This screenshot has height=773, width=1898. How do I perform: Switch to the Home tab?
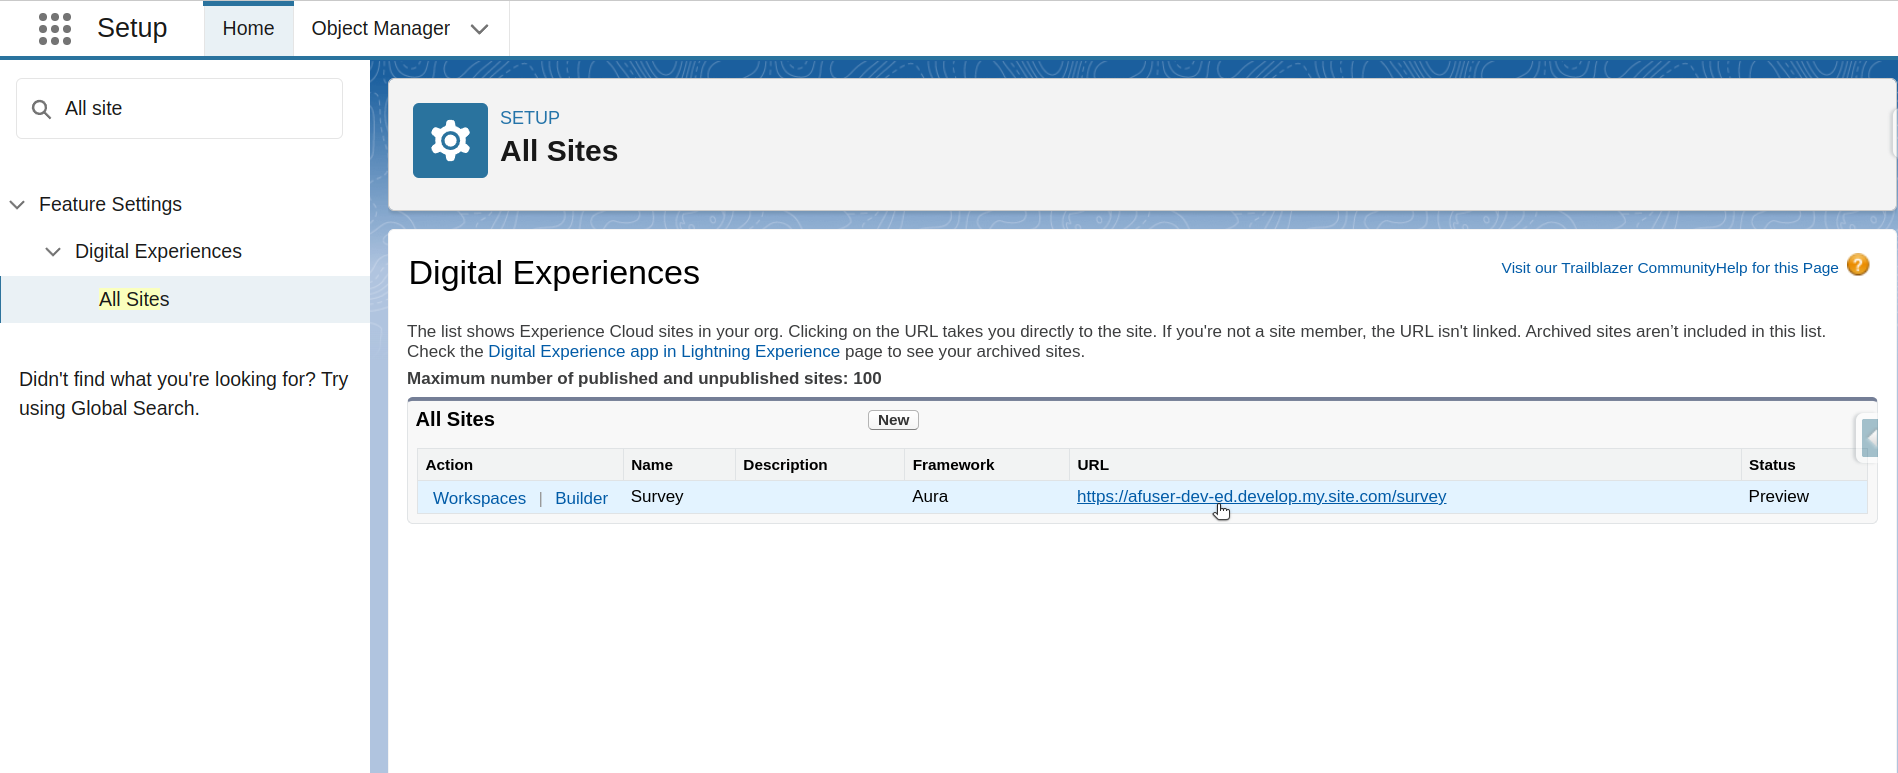tap(248, 29)
